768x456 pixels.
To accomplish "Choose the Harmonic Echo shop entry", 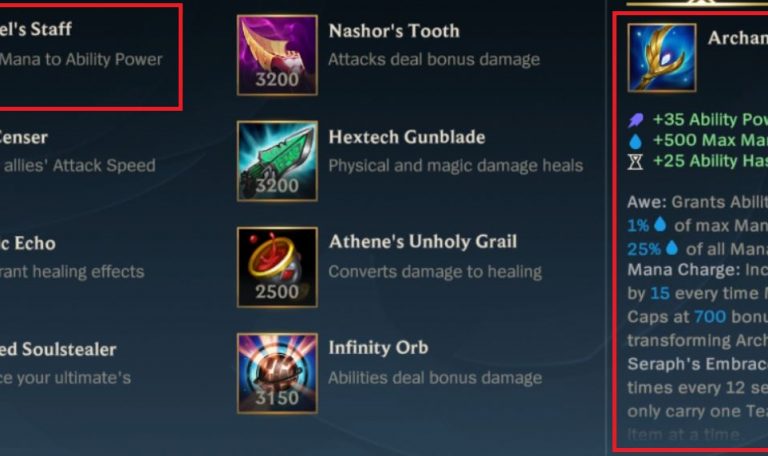I will coord(72,257).
